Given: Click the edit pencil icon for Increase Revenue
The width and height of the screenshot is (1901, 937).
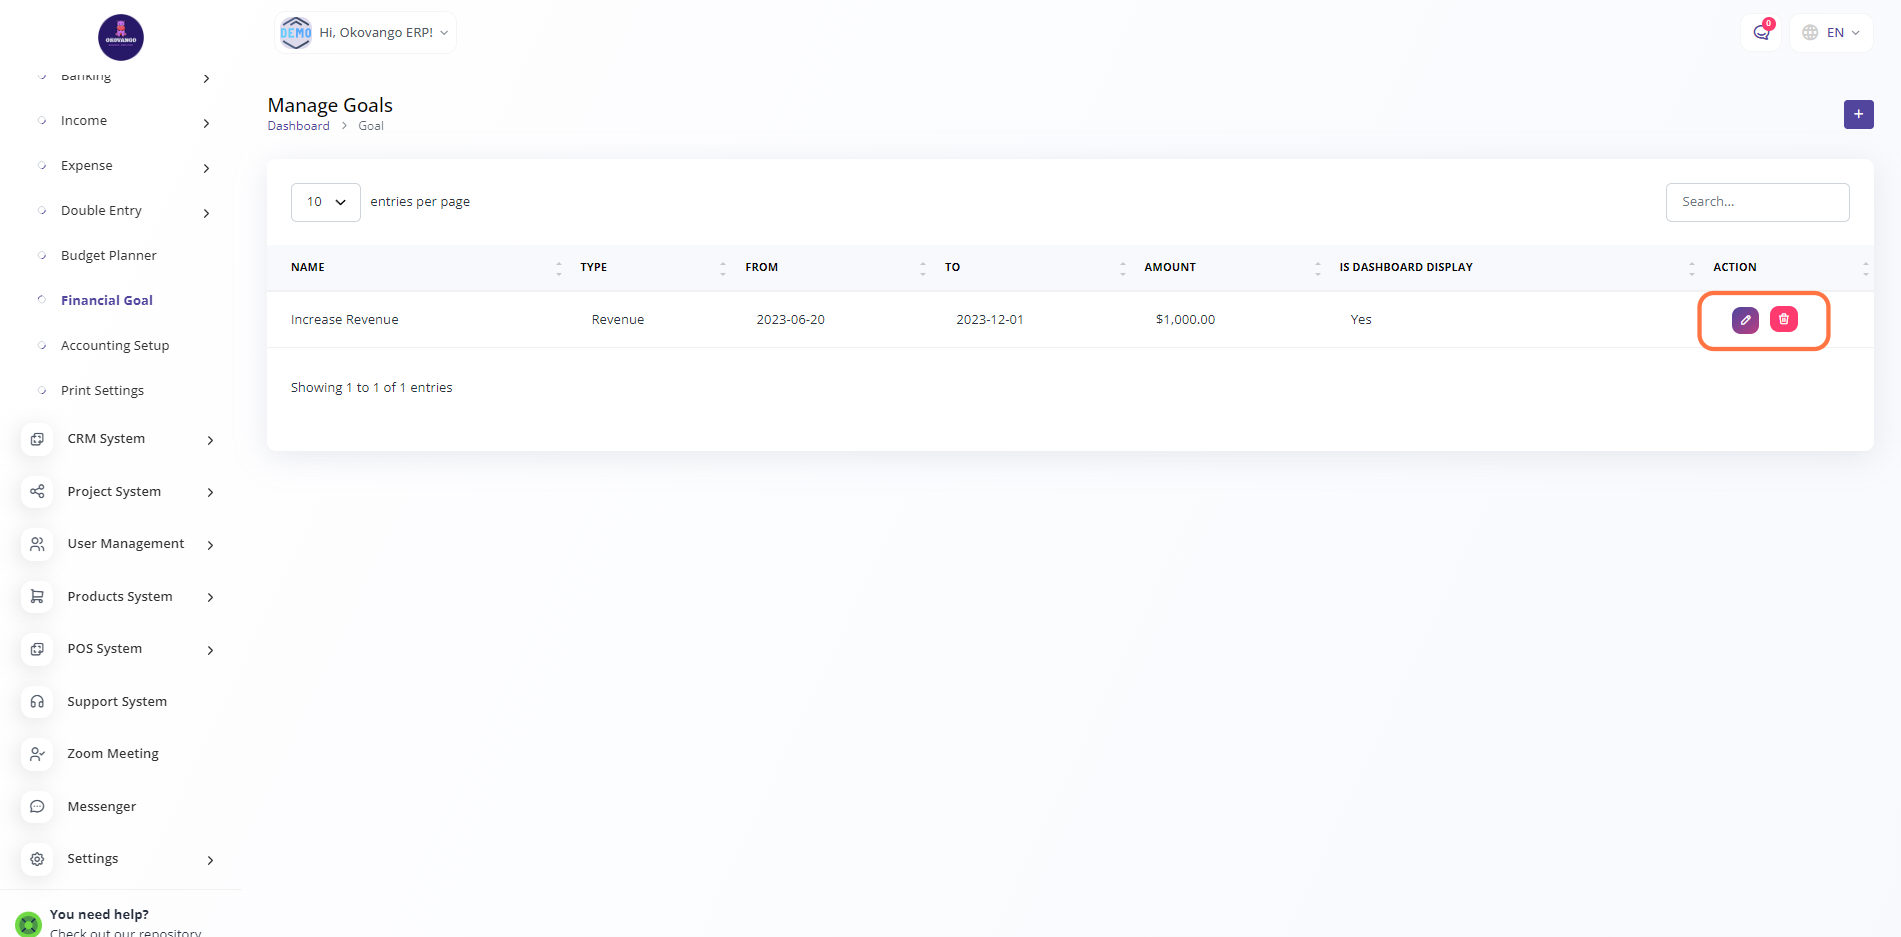Looking at the screenshot, I should (x=1745, y=320).
